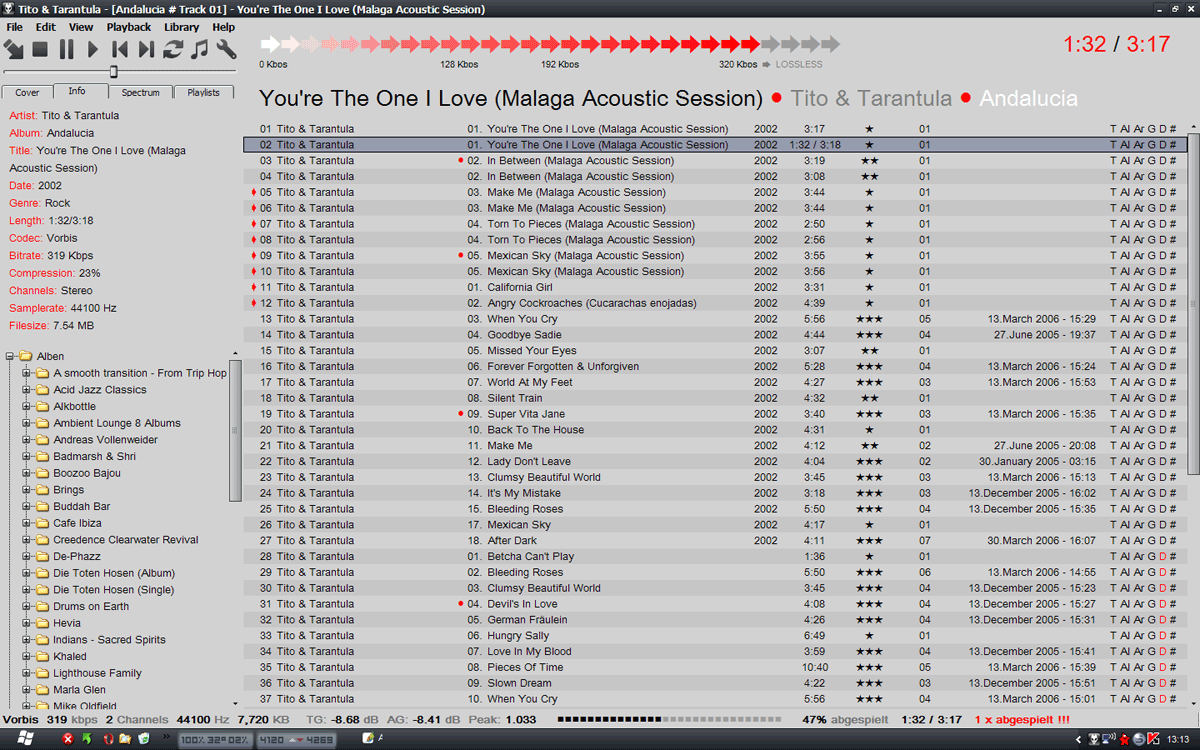Click the open-files arrow icon in the toolbar
1200x750 pixels.
[13, 49]
